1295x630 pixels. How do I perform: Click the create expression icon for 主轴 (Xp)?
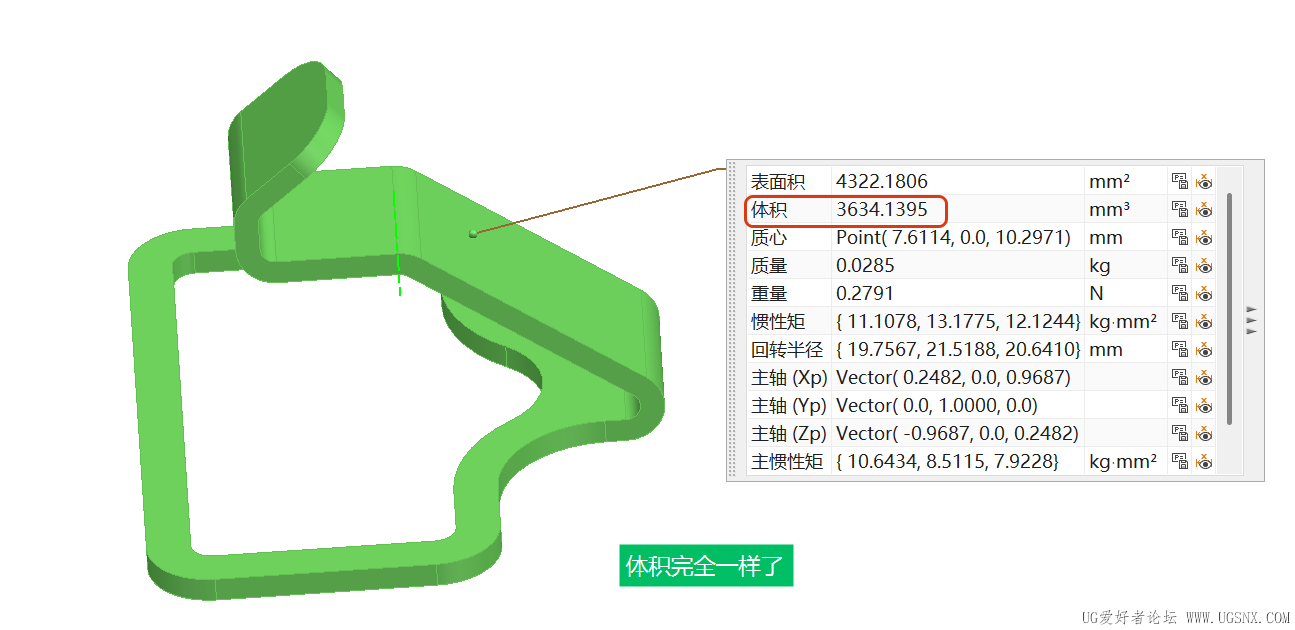(x=1181, y=377)
